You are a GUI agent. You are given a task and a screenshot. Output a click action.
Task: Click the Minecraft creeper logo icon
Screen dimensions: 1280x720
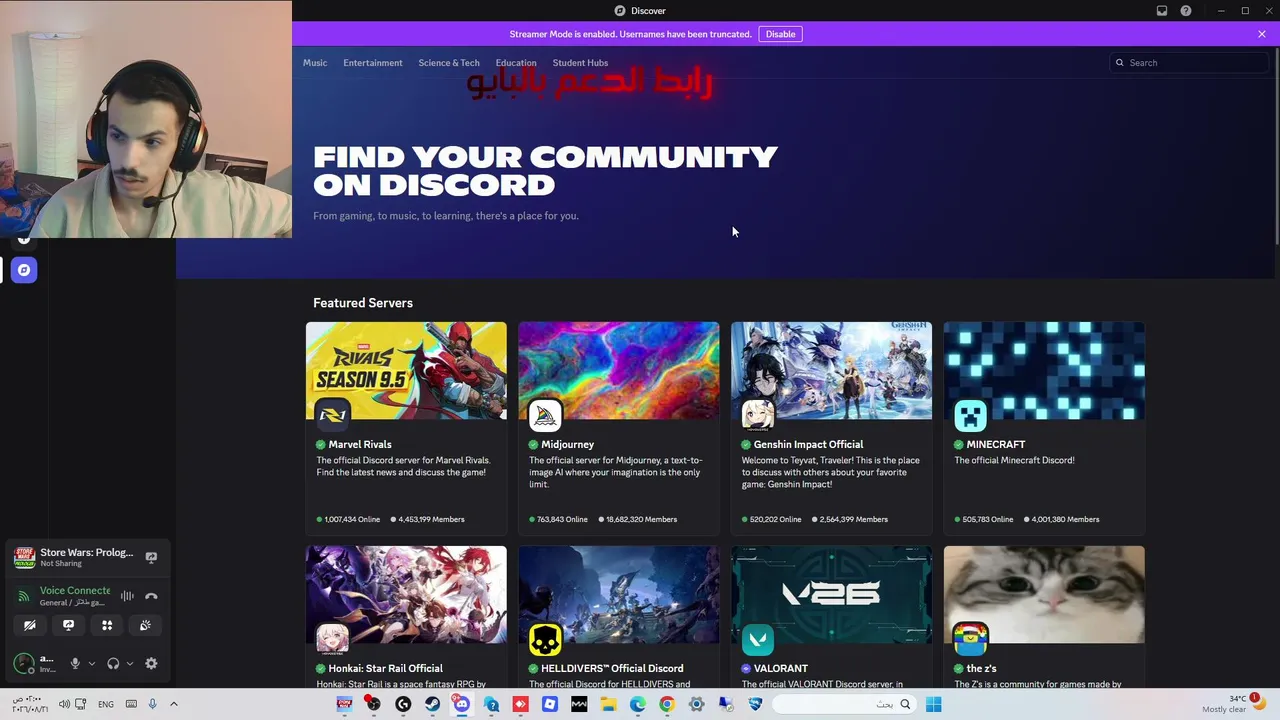[970, 415]
